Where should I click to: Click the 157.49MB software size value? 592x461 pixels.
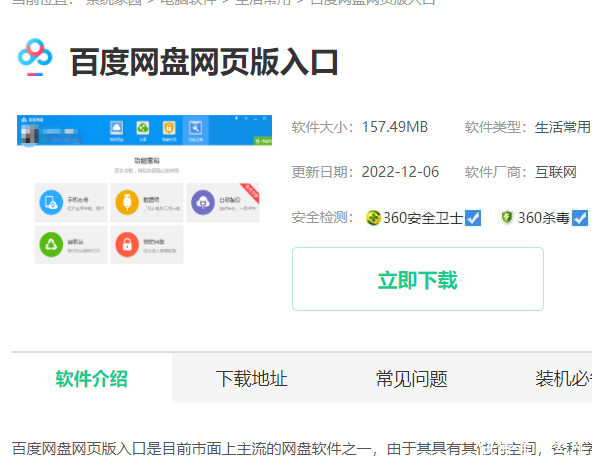(x=395, y=127)
